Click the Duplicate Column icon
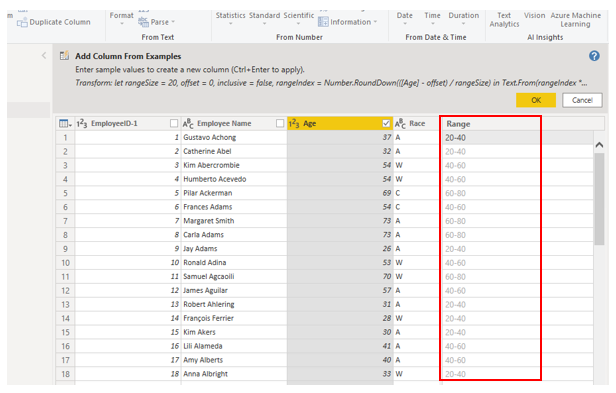The width and height of the screenshot is (616, 393). [22, 22]
